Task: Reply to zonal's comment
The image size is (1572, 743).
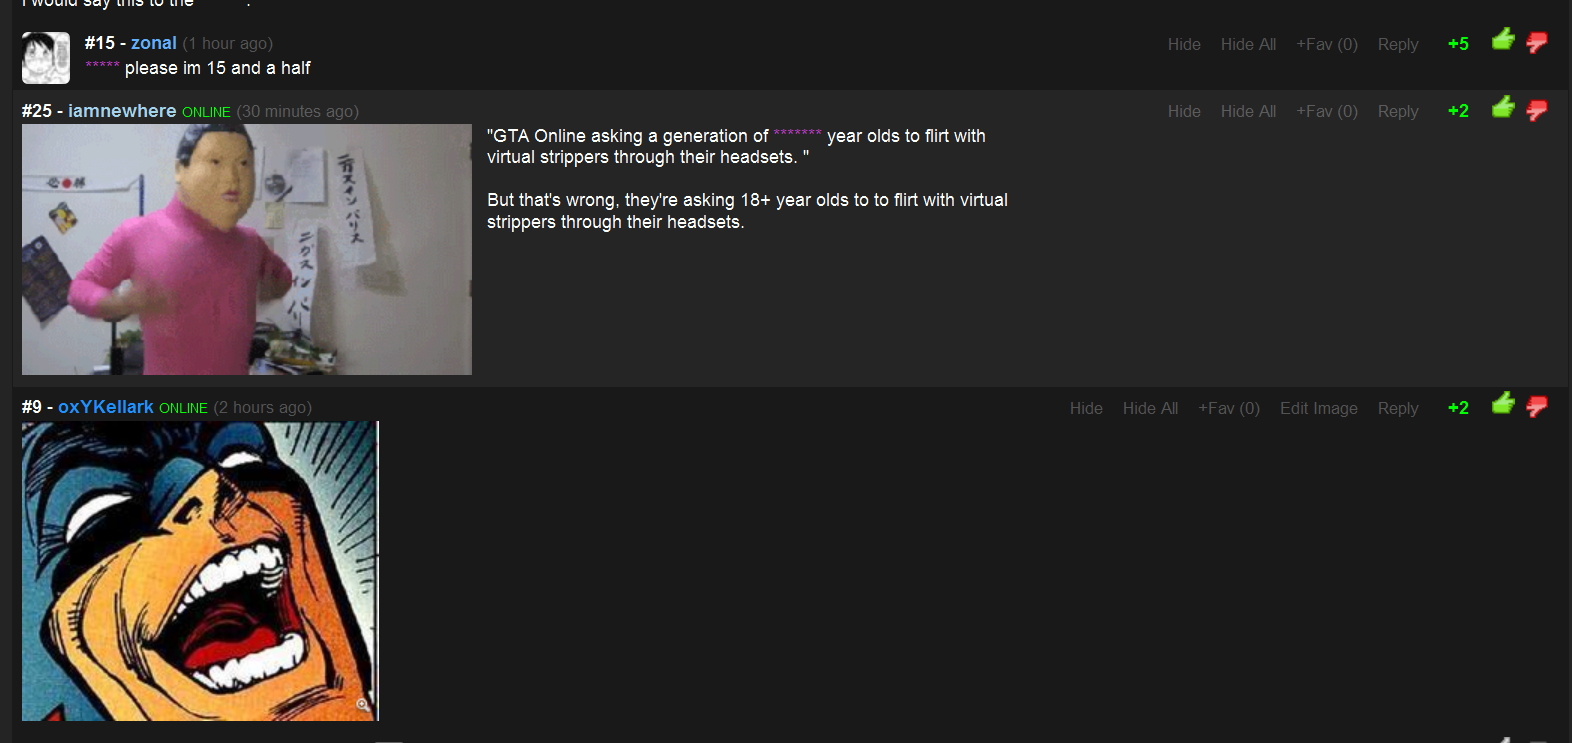Action: (1398, 44)
